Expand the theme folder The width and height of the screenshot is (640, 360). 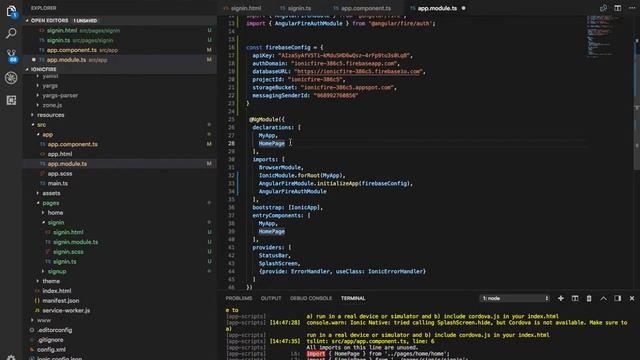(51, 281)
